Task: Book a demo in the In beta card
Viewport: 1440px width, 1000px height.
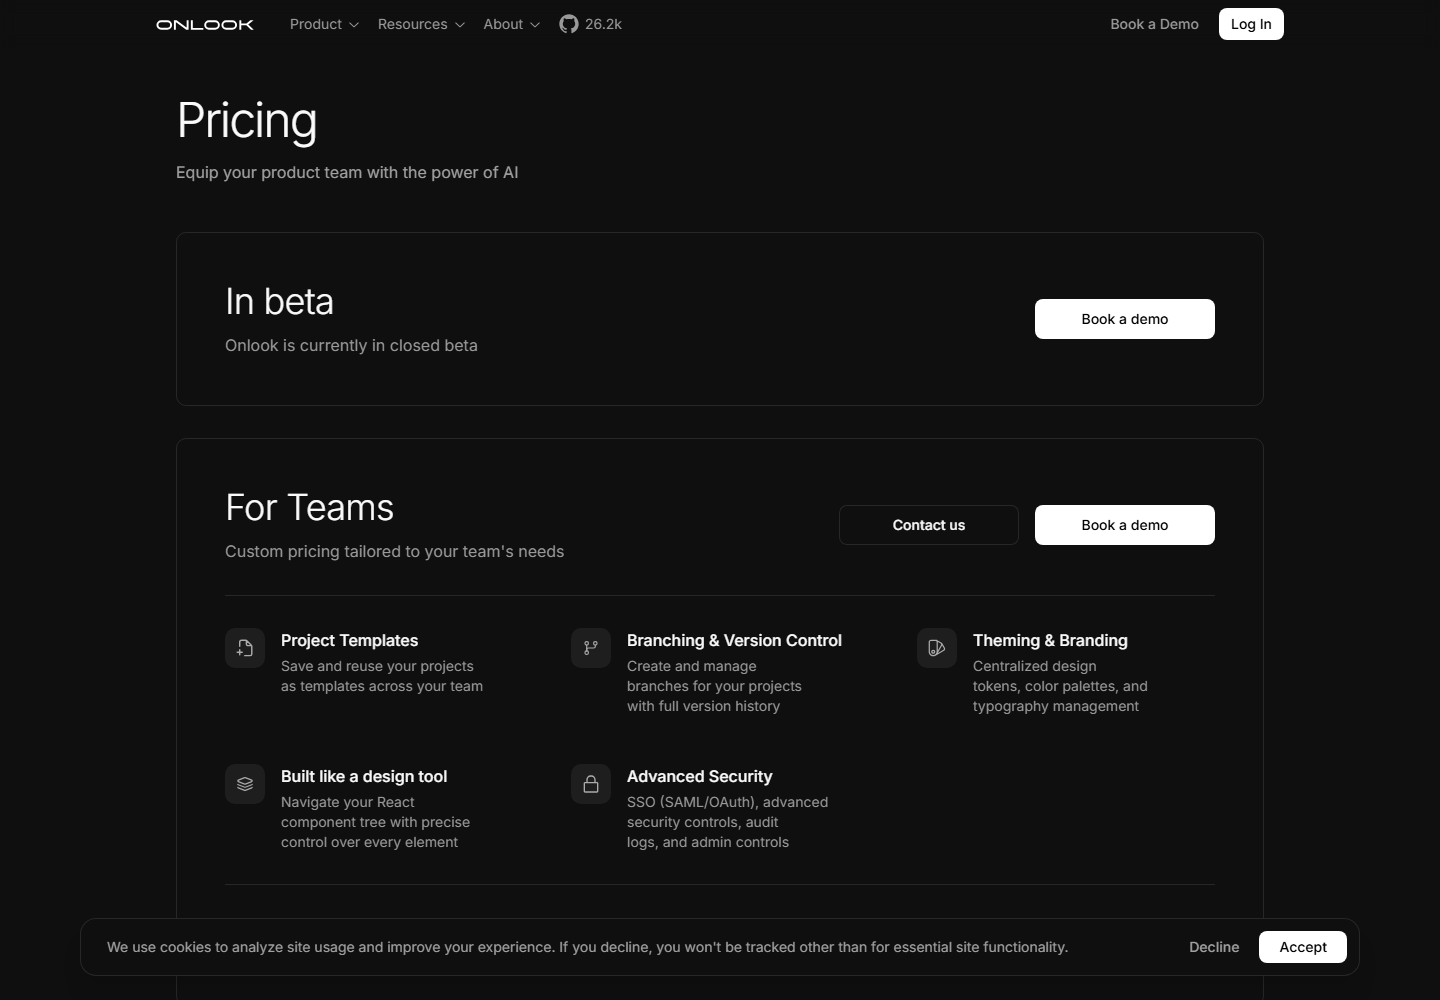Action: click(x=1125, y=319)
